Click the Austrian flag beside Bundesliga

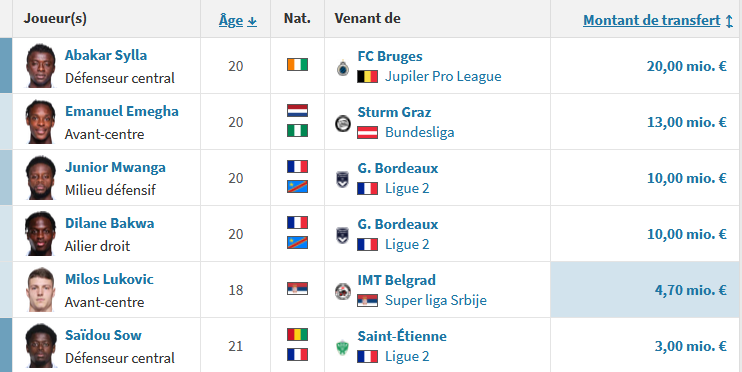pyautogui.click(x=368, y=133)
